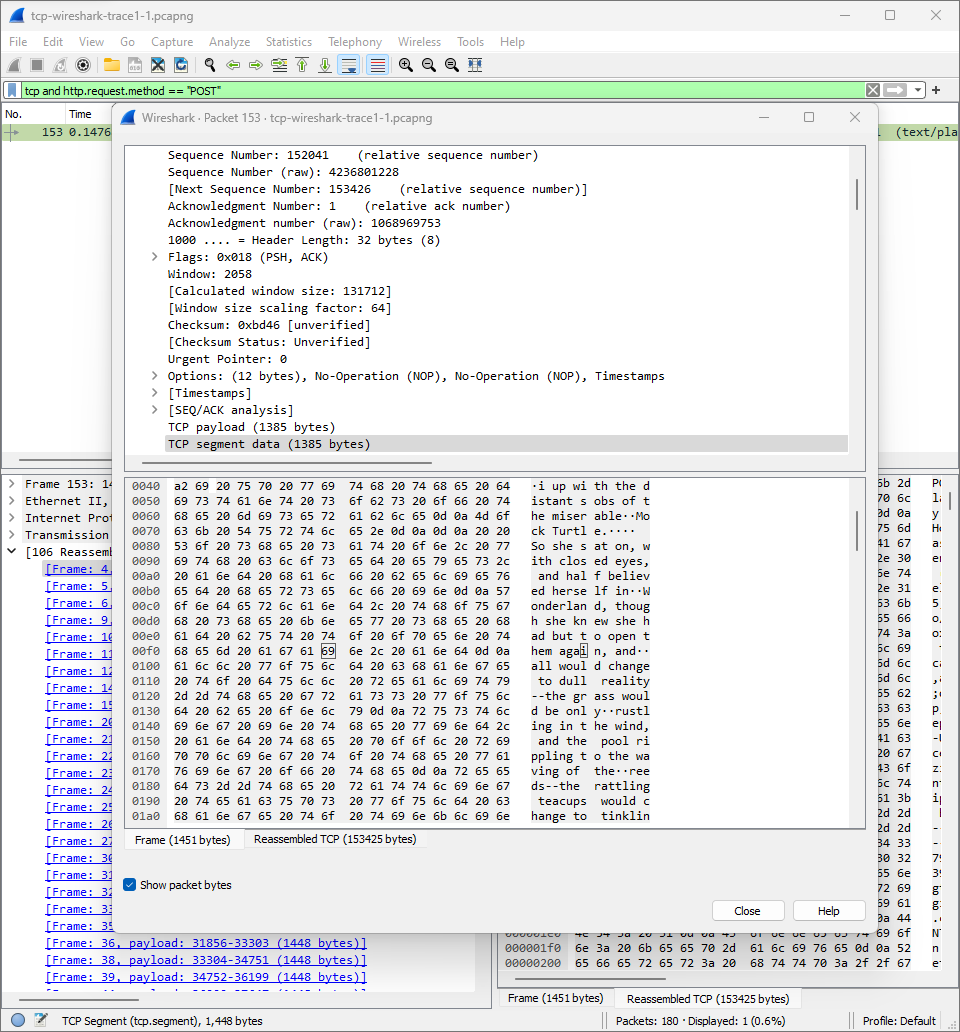Select TCP segment data (1385 bytes) row
960x1032 pixels.
pyautogui.click(x=506, y=444)
